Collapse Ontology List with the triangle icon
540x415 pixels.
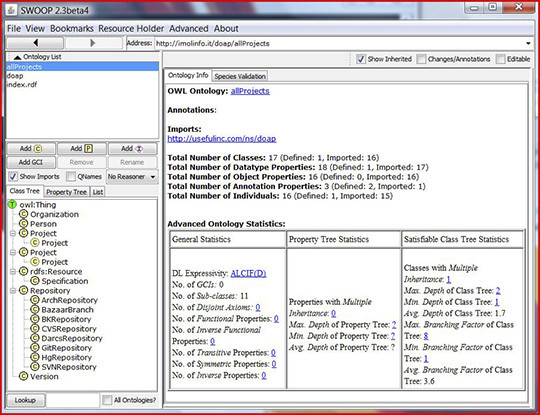coord(18,57)
